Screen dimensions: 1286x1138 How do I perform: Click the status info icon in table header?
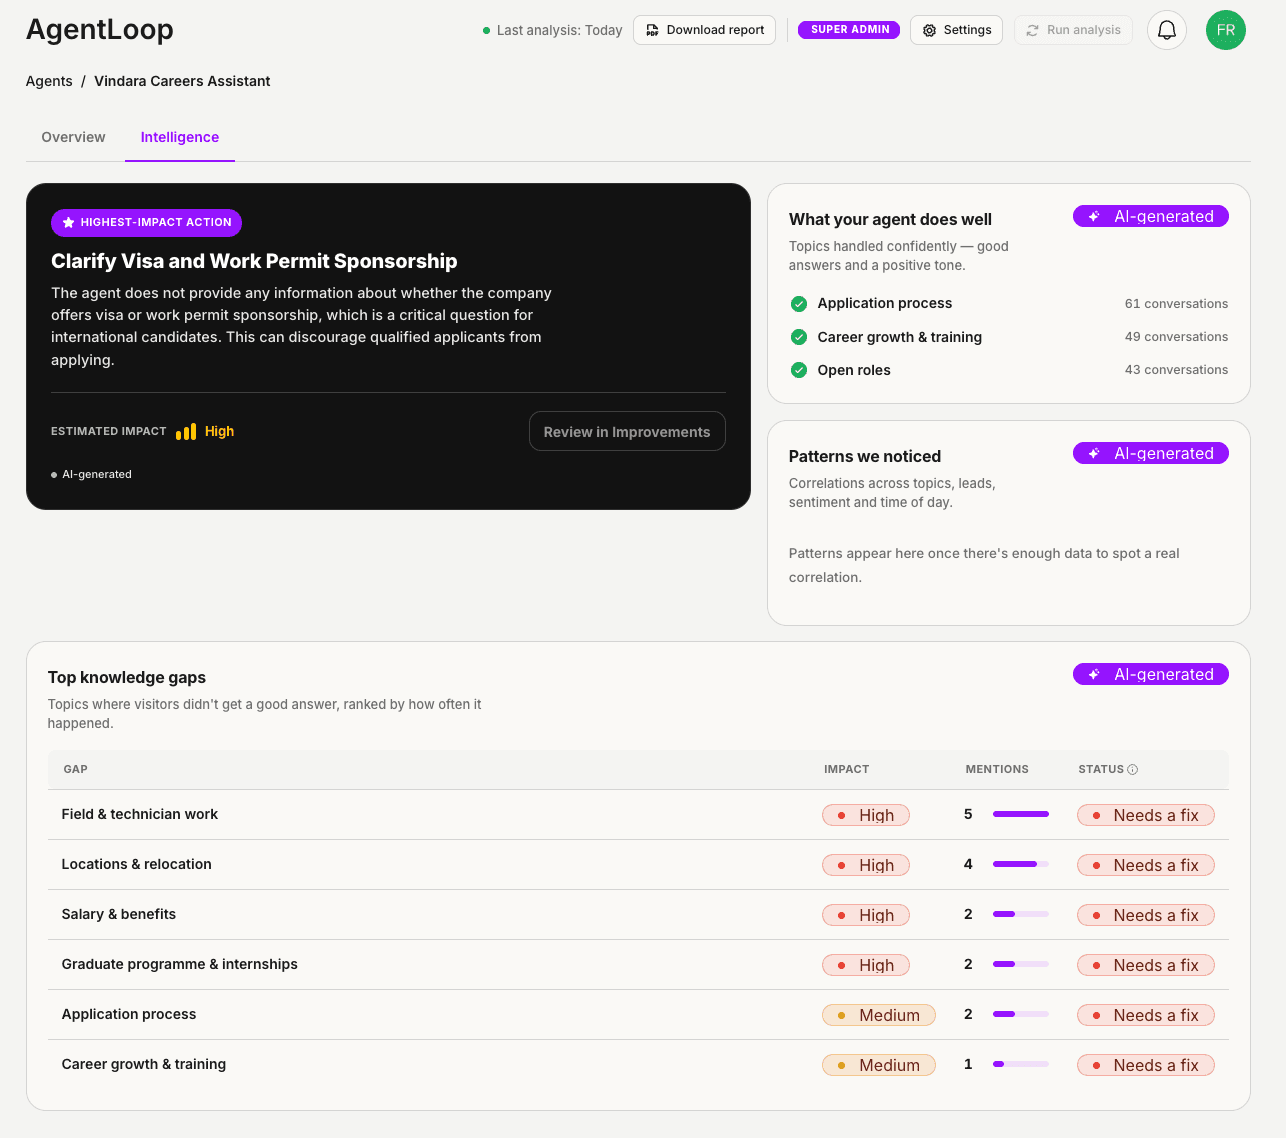1132,770
